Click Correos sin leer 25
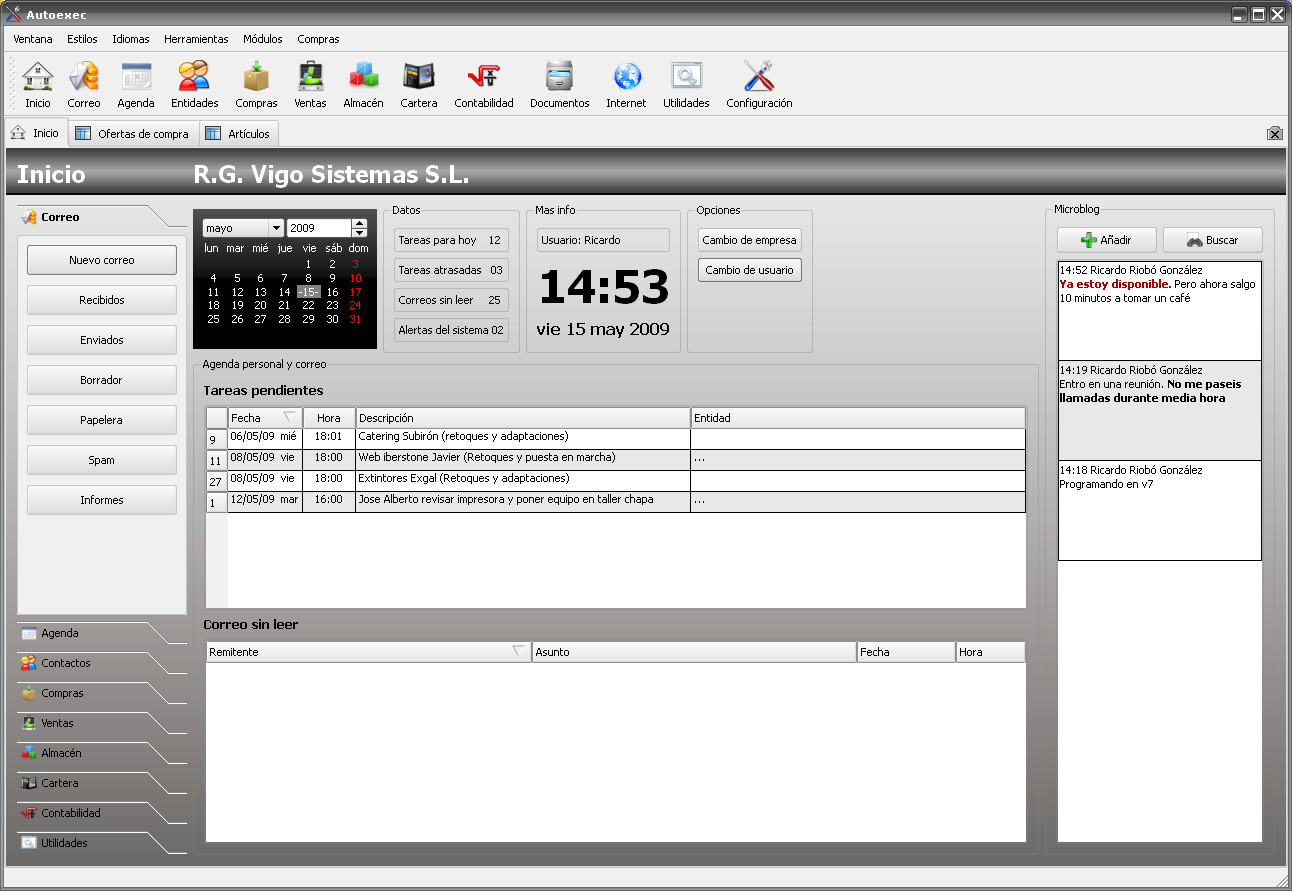Screen dimensions: 1292x891 click(451, 300)
